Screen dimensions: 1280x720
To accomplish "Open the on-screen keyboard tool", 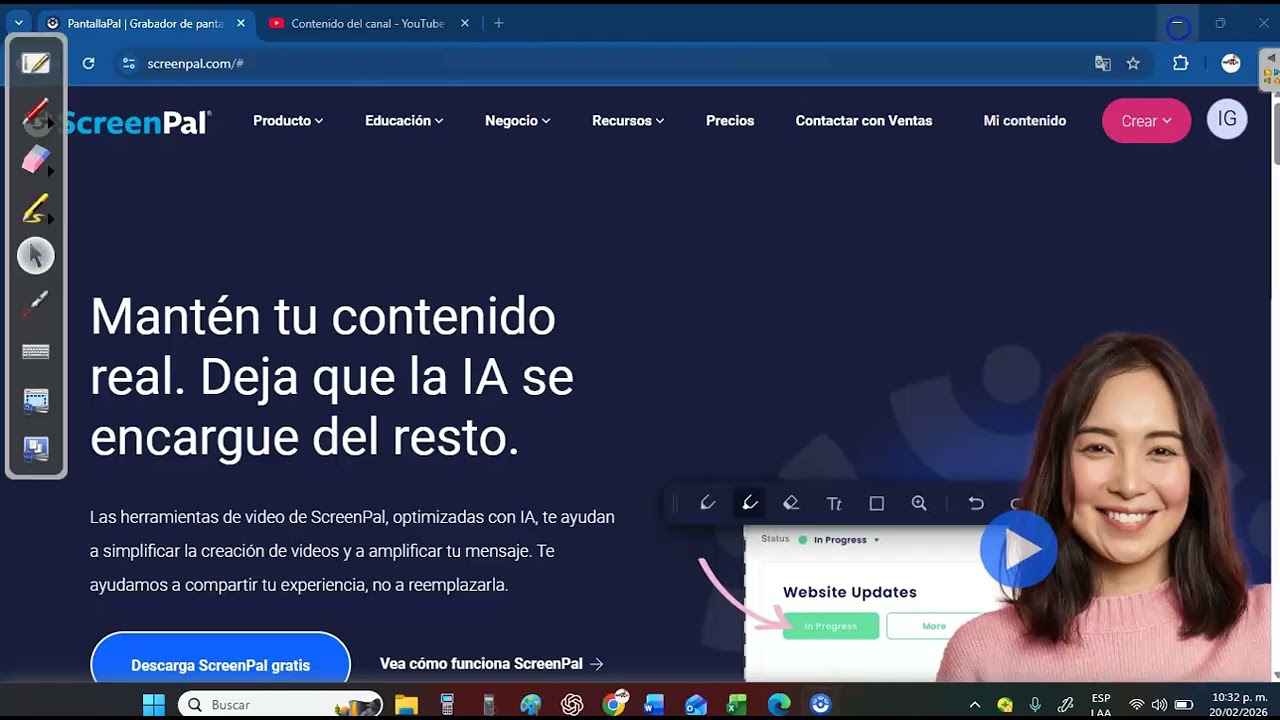I will [36, 352].
